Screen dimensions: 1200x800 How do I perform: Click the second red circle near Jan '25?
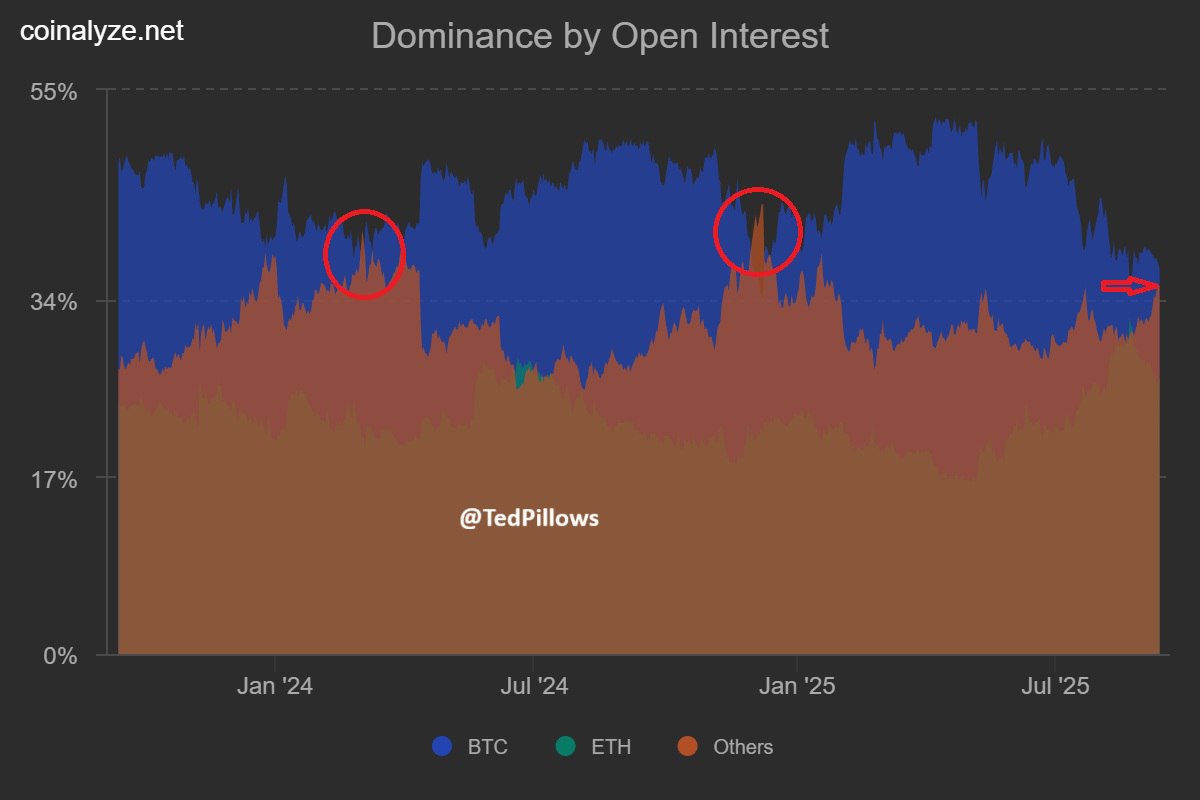pos(758,231)
